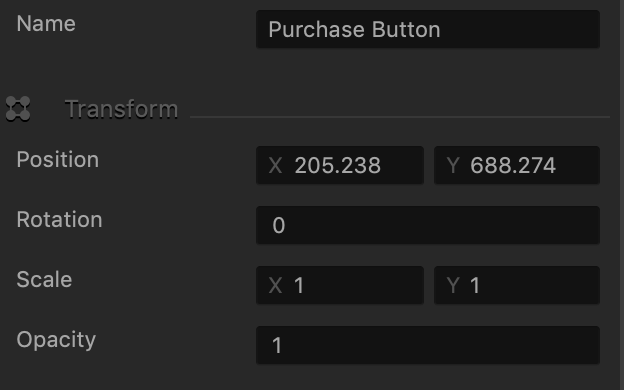This screenshot has height=390, width=624.
Task: Click the Transform section icon
Action: coord(18,109)
